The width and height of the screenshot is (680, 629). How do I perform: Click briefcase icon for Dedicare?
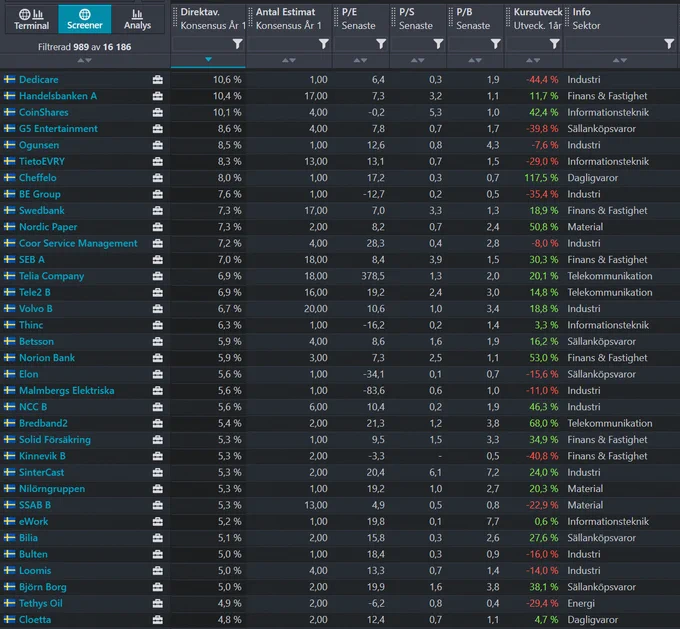click(x=158, y=79)
